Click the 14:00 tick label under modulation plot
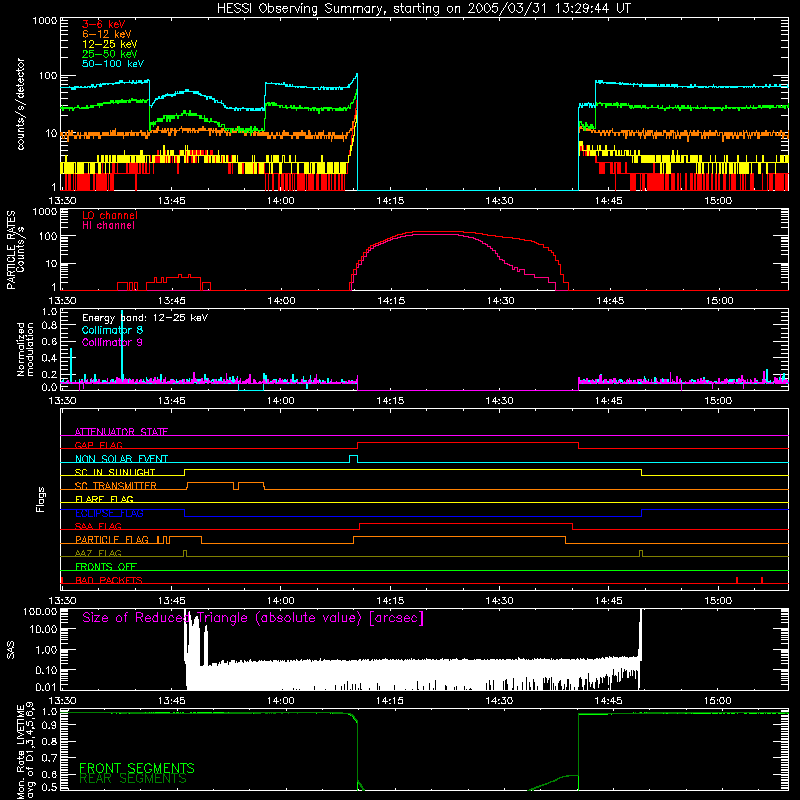 (281, 401)
